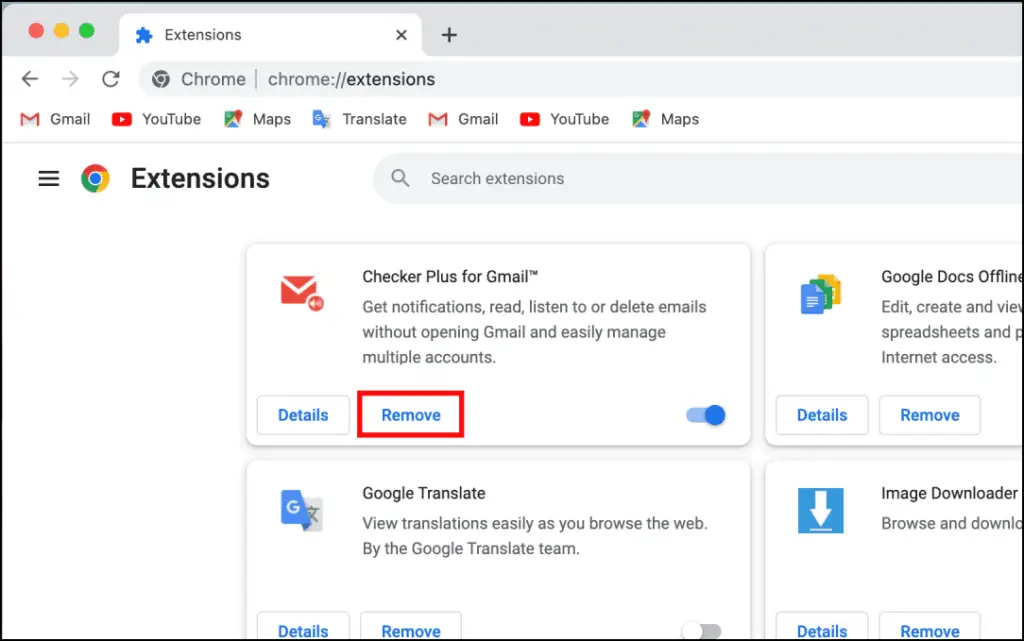Click the Google Docs Offline extension icon
The height and width of the screenshot is (641, 1024).
(x=821, y=294)
